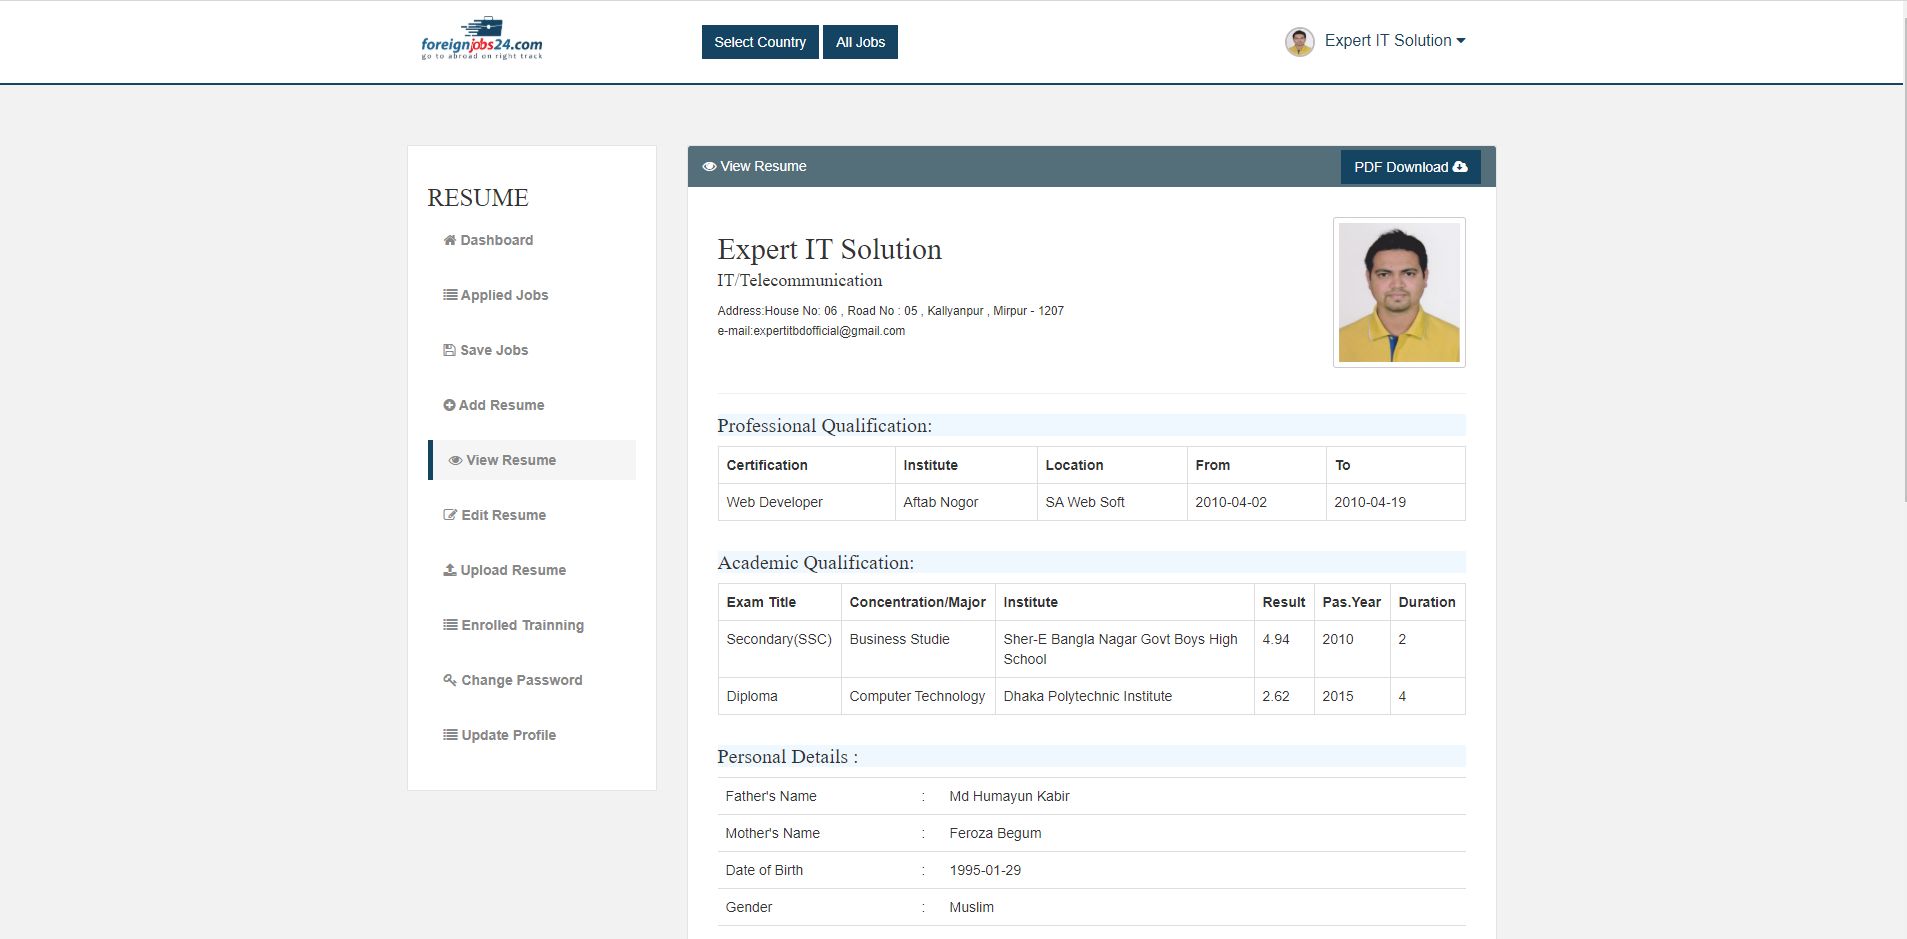Viewport: 1907px width, 939px height.
Task: Click the Add Resume plus icon
Action: 449,405
